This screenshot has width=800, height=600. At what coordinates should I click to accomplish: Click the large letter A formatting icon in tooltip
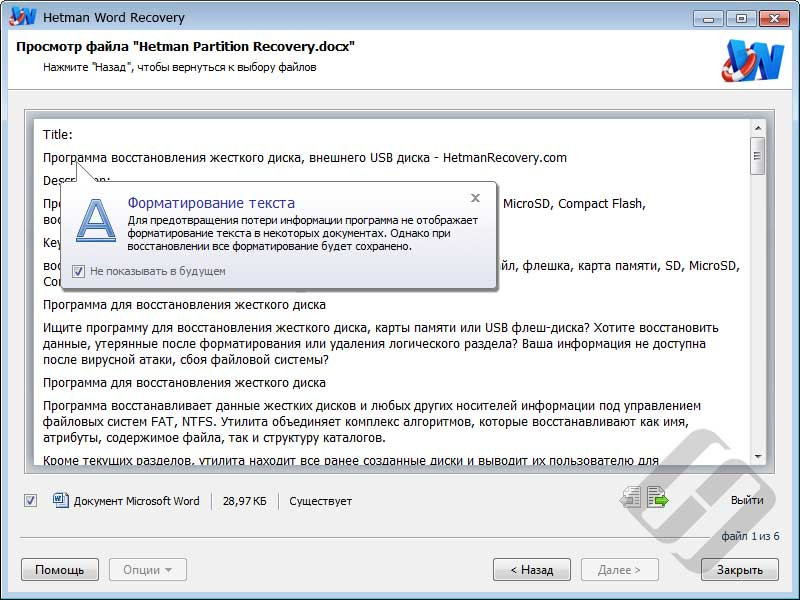click(96, 220)
